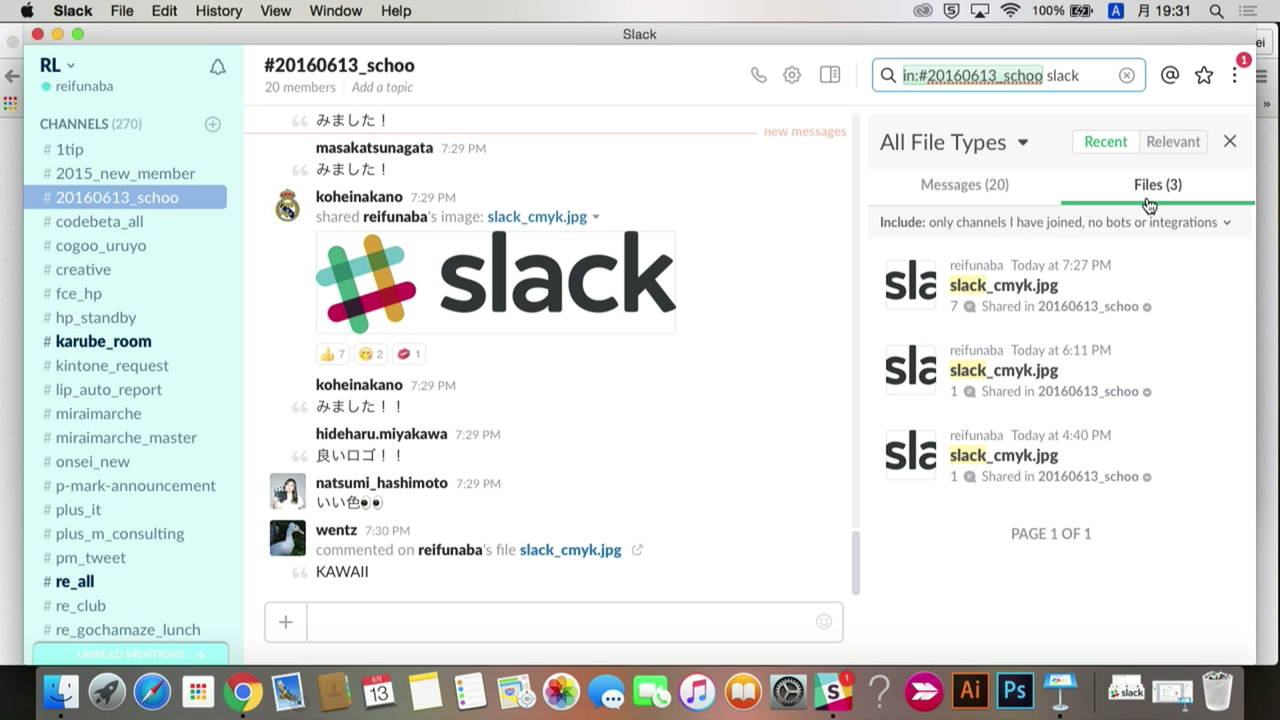Click username wentz in chat
Screen dimensions: 1280x720
click(x=336, y=530)
